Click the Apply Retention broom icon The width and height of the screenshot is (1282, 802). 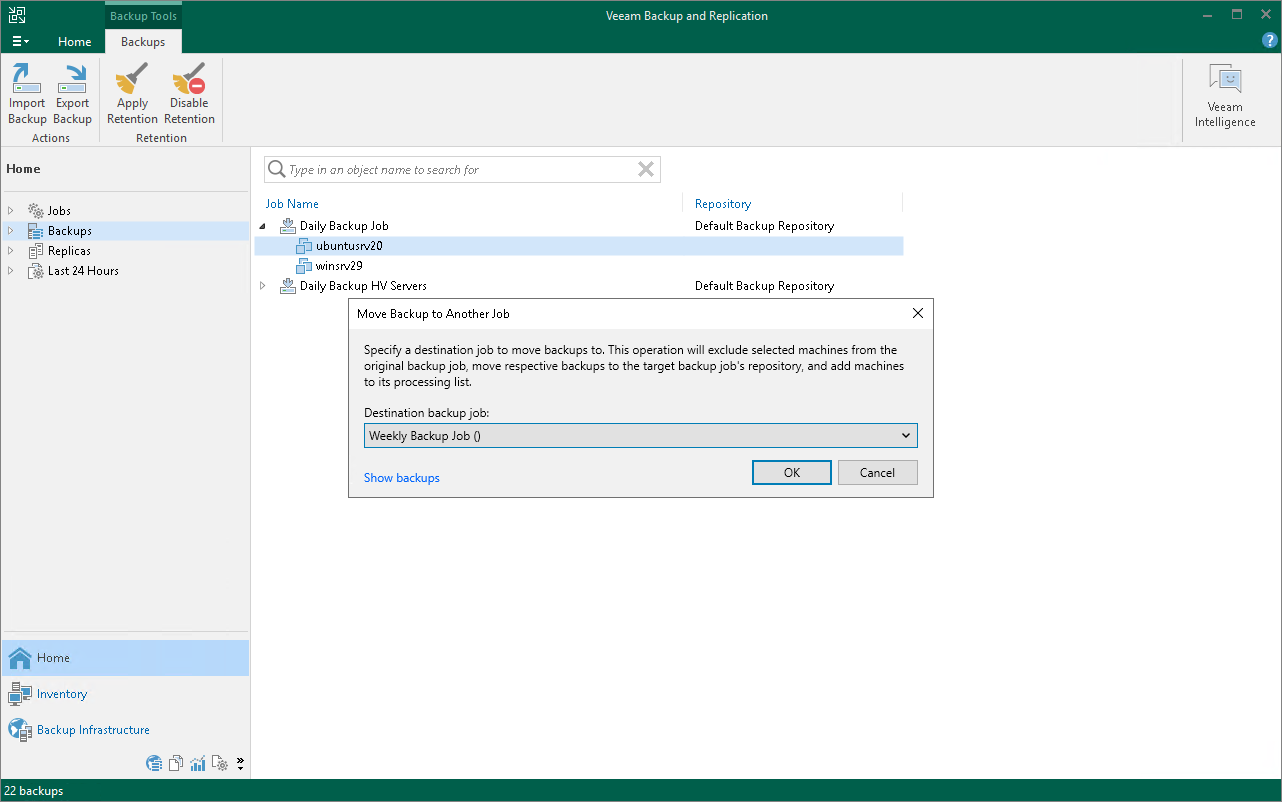[131, 80]
